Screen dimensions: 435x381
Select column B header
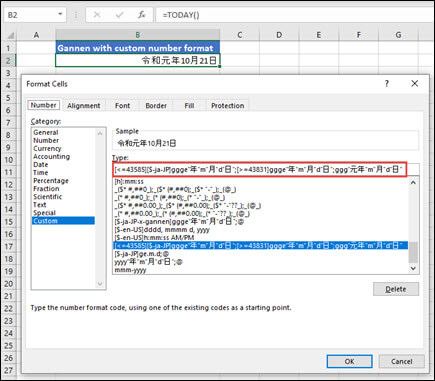point(138,35)
